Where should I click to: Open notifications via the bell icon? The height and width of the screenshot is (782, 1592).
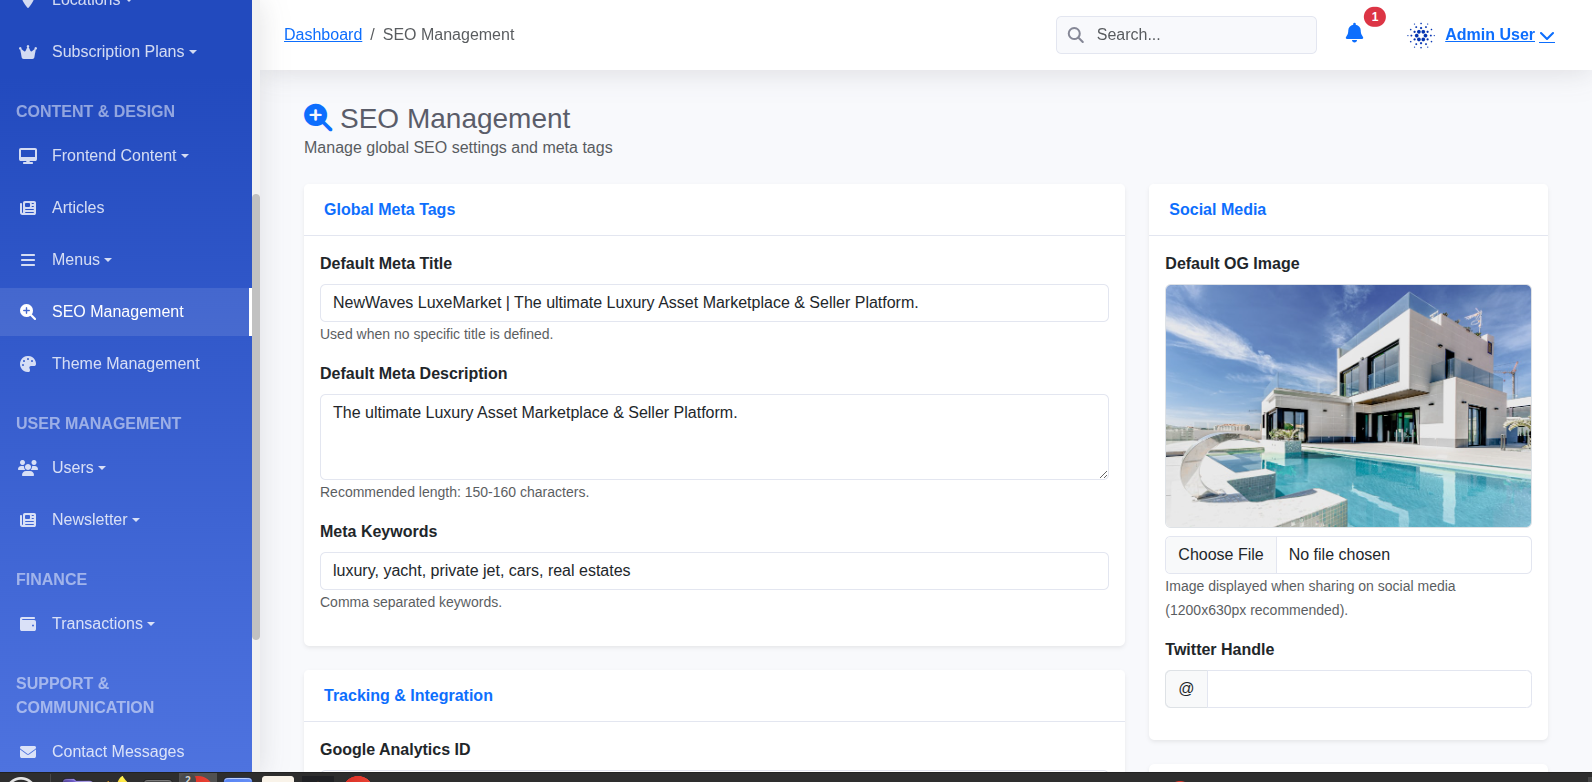(1354, 34)
